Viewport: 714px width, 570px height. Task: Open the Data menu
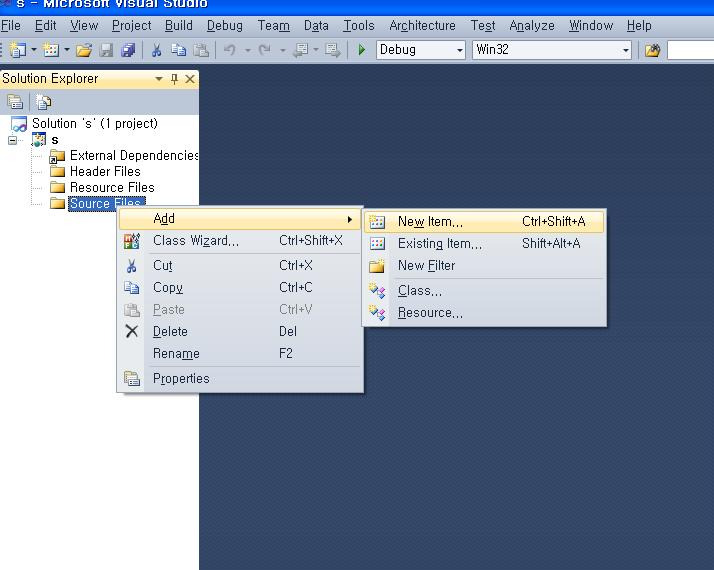tap(316, 25)
